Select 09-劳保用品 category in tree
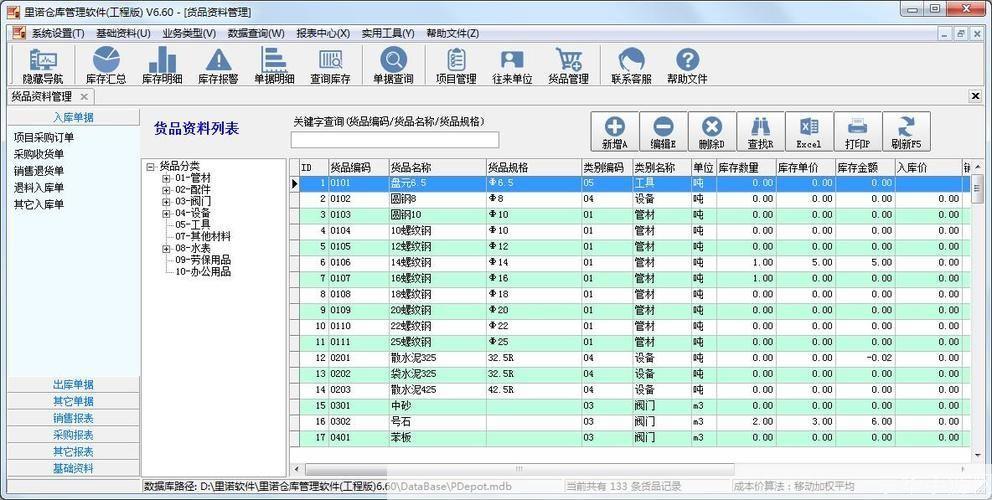The height and width of the screenshot is (500, 992). pyautogui.click(x=203, y=260)
